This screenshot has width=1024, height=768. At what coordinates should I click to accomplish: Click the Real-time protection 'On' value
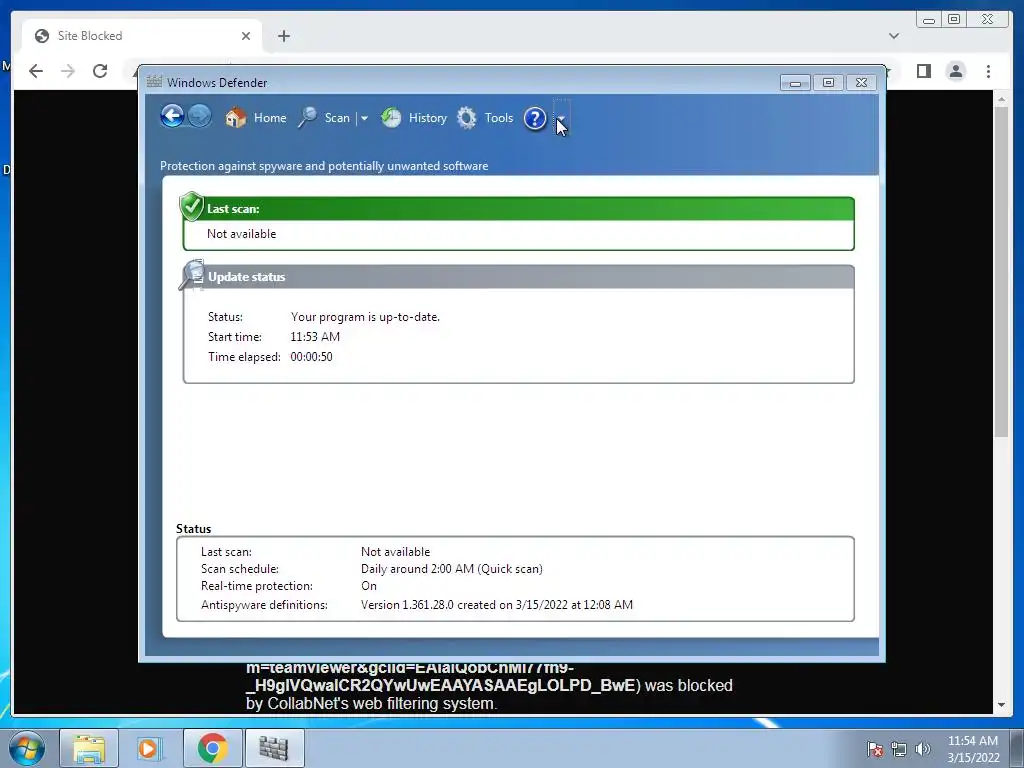369,586
